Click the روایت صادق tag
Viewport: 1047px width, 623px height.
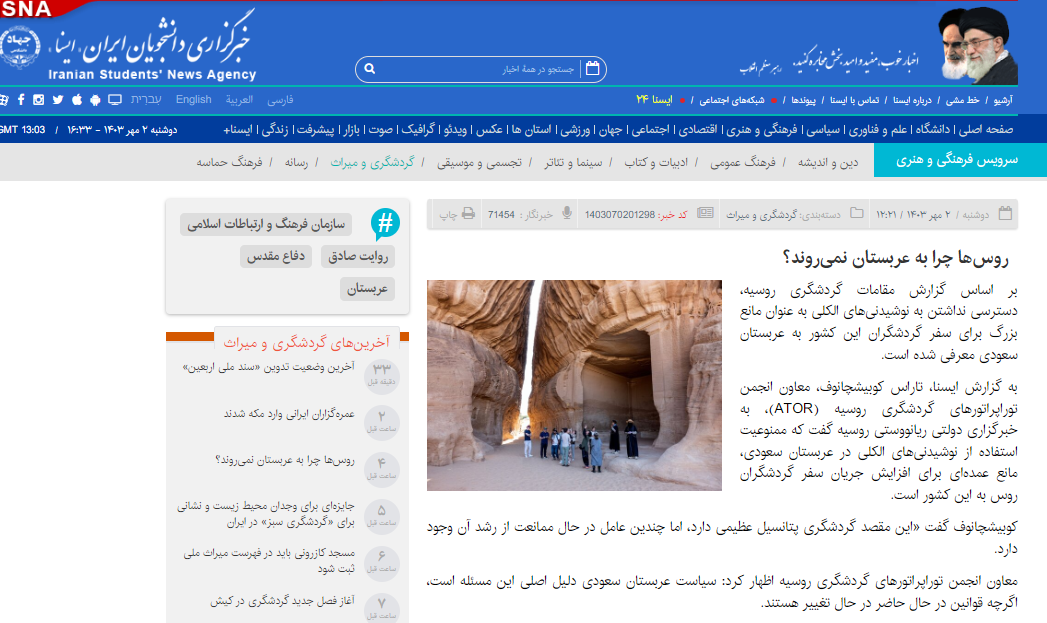point(358,256)
